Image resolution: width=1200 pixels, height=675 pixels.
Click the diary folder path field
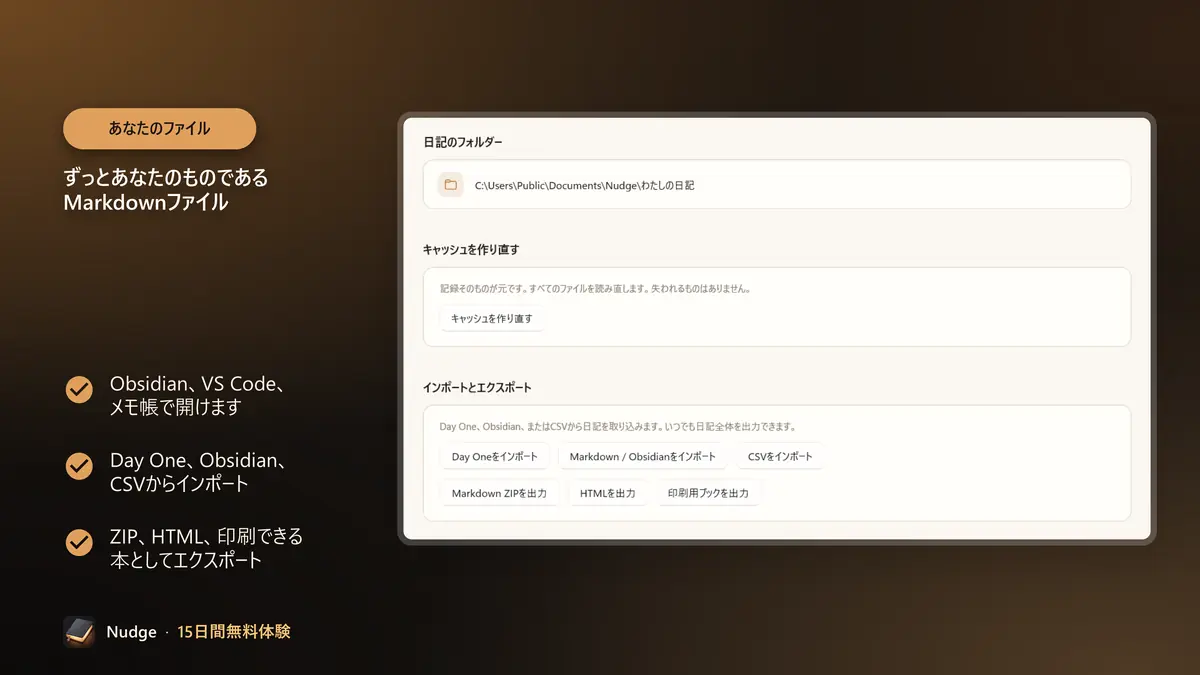click(x=777, y=185)
